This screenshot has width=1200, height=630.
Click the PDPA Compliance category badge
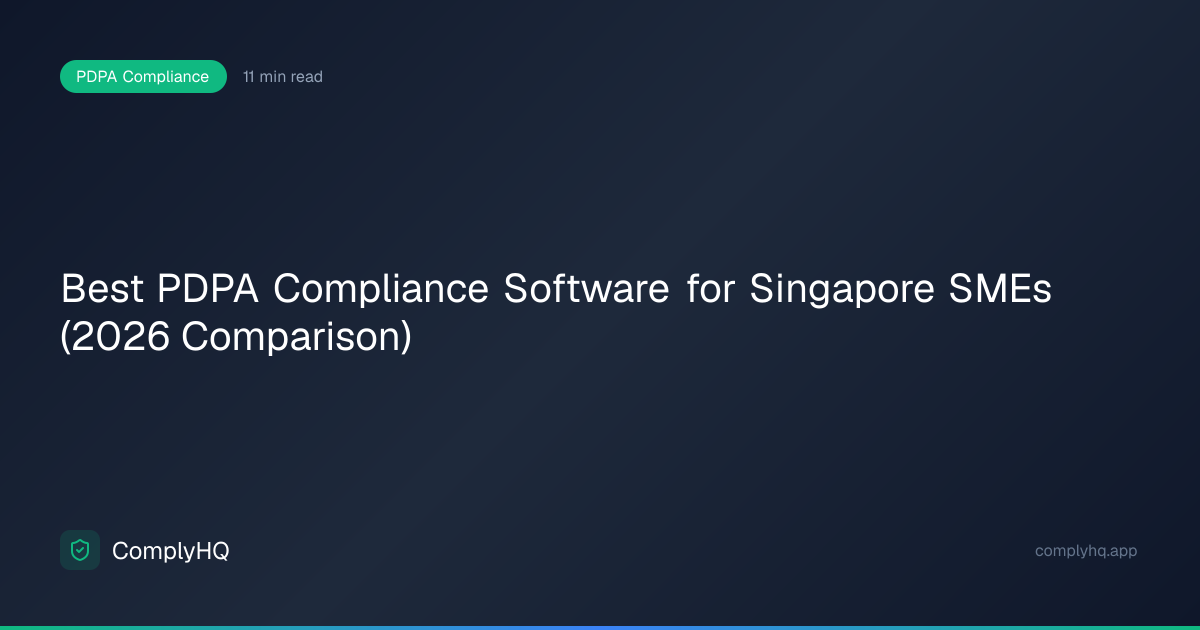(x=143, y=77)
